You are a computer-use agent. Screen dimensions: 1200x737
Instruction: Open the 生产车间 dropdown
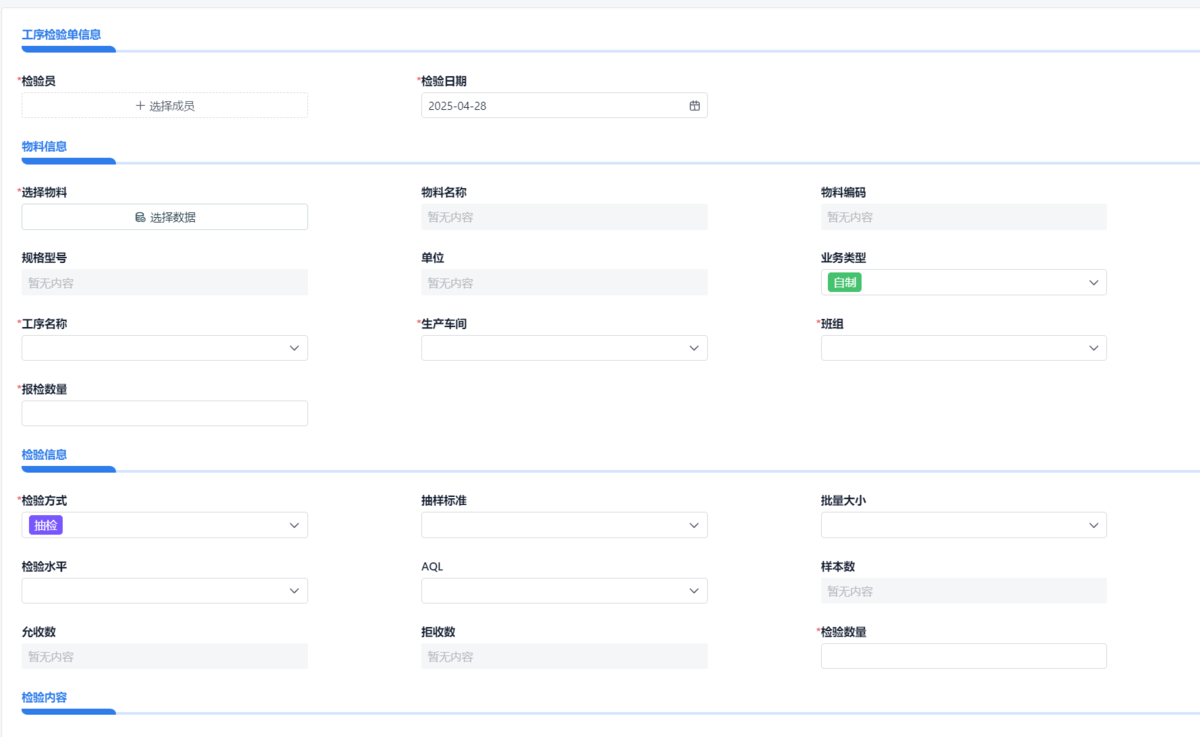point(694,348)
